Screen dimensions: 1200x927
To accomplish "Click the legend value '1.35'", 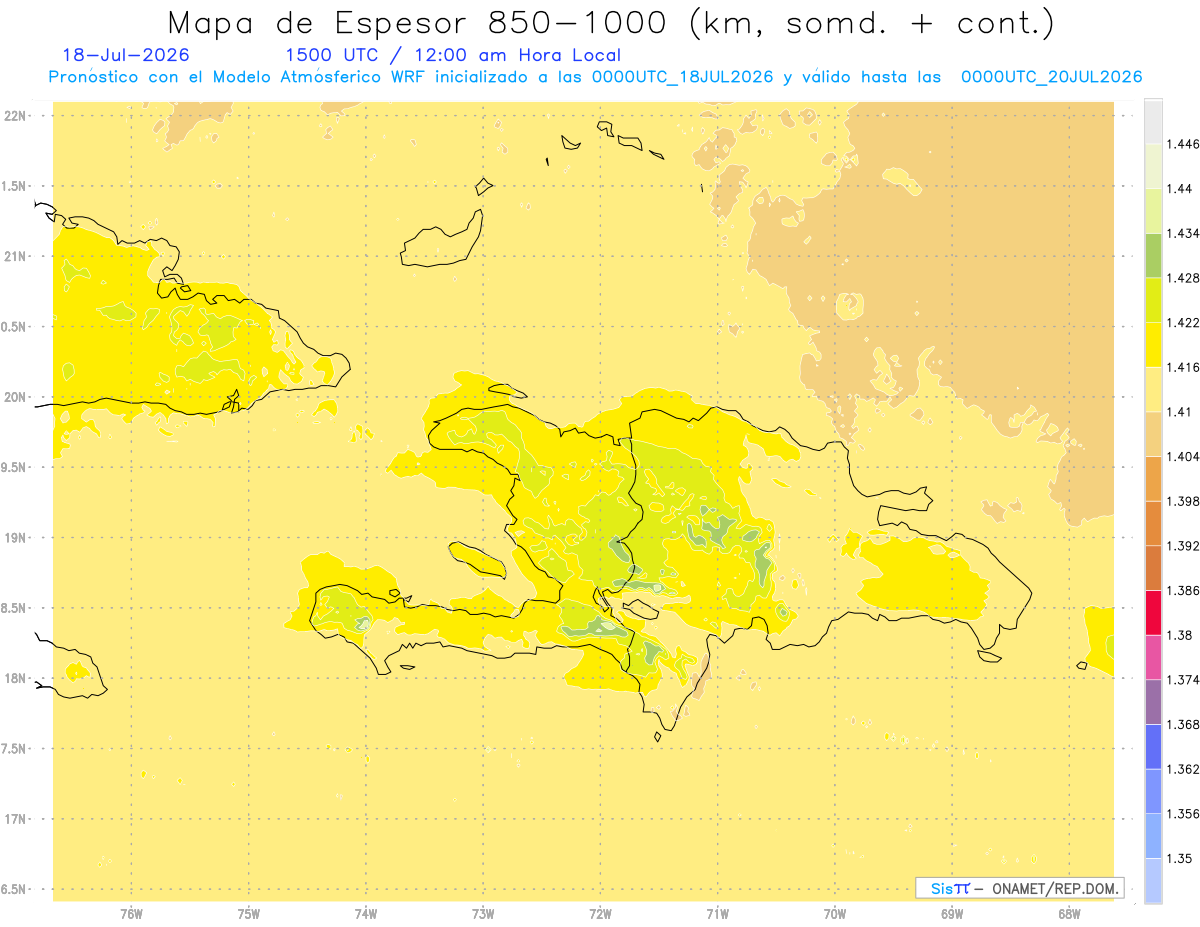I will point(1179,858).
